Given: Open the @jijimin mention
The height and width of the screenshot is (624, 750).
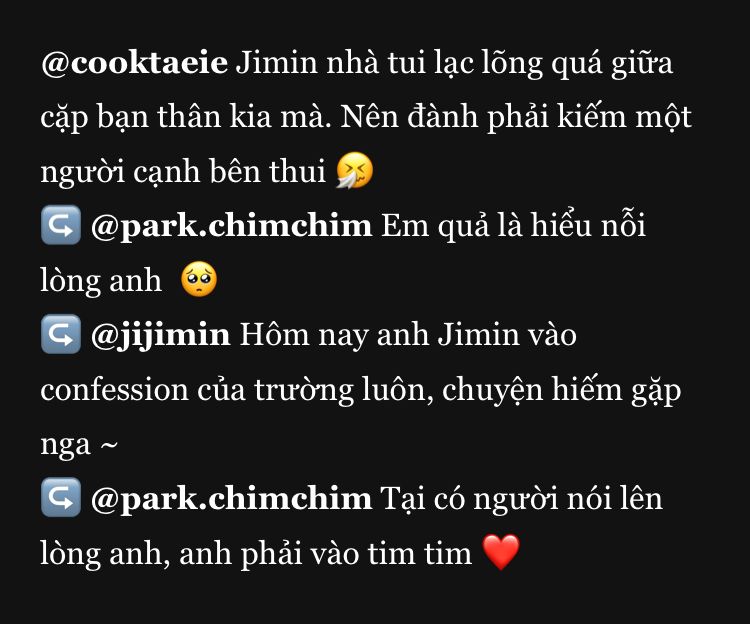Looking at the screenshot, I should point(161,336).
